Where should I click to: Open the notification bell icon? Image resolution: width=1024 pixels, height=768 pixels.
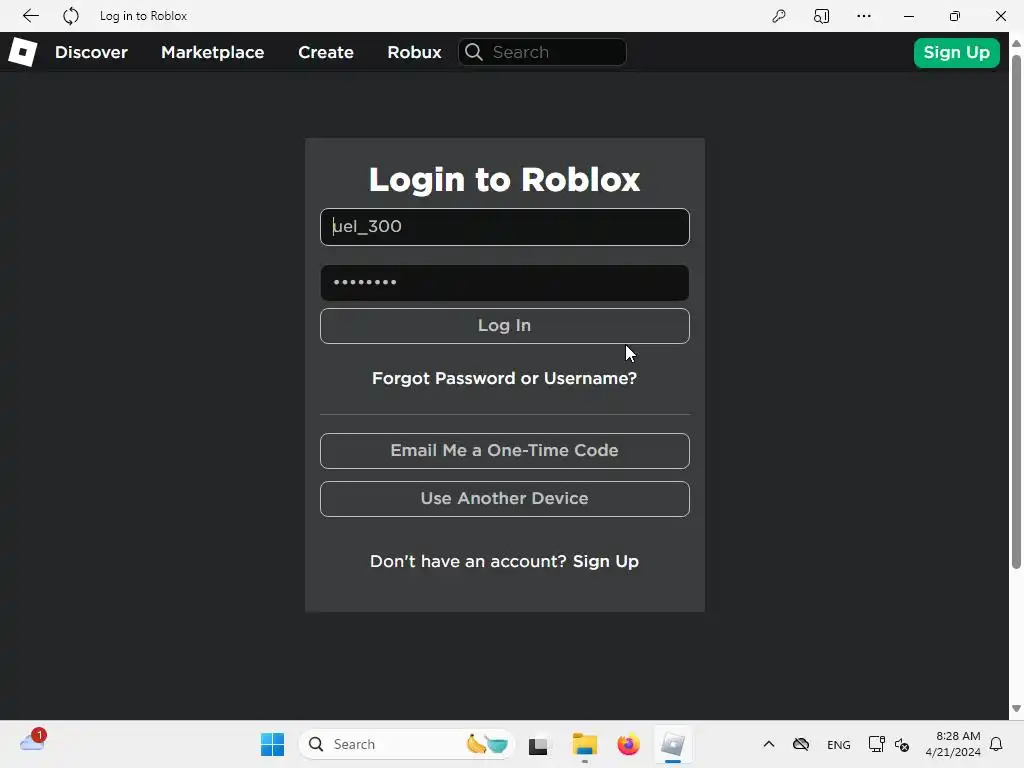(x=996, y=744)
